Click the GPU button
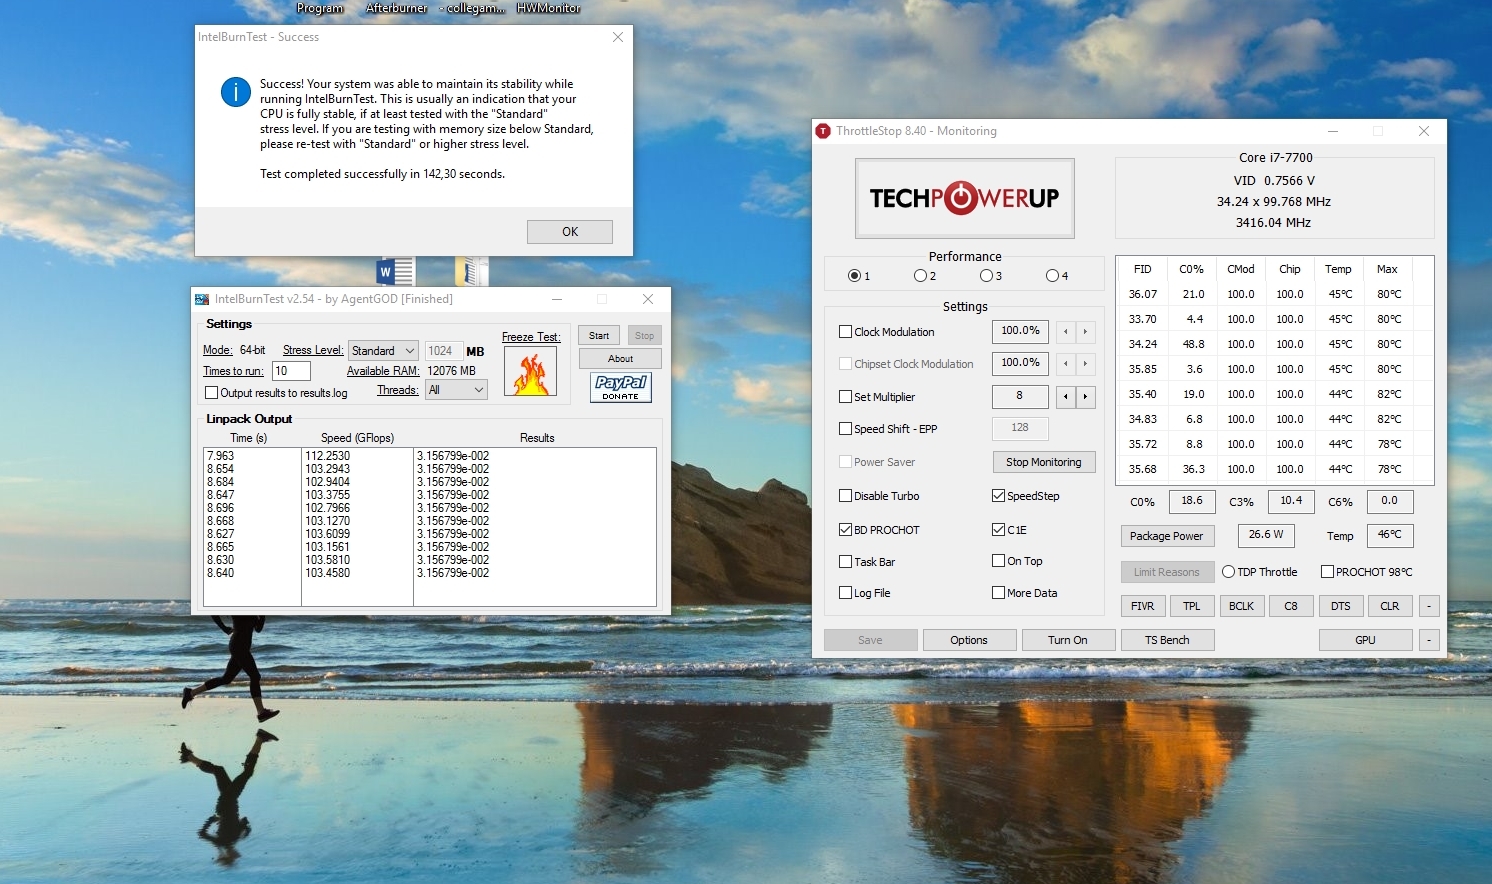The width and height of the screenshot is (1492, 884). [x=1366, y=640]
